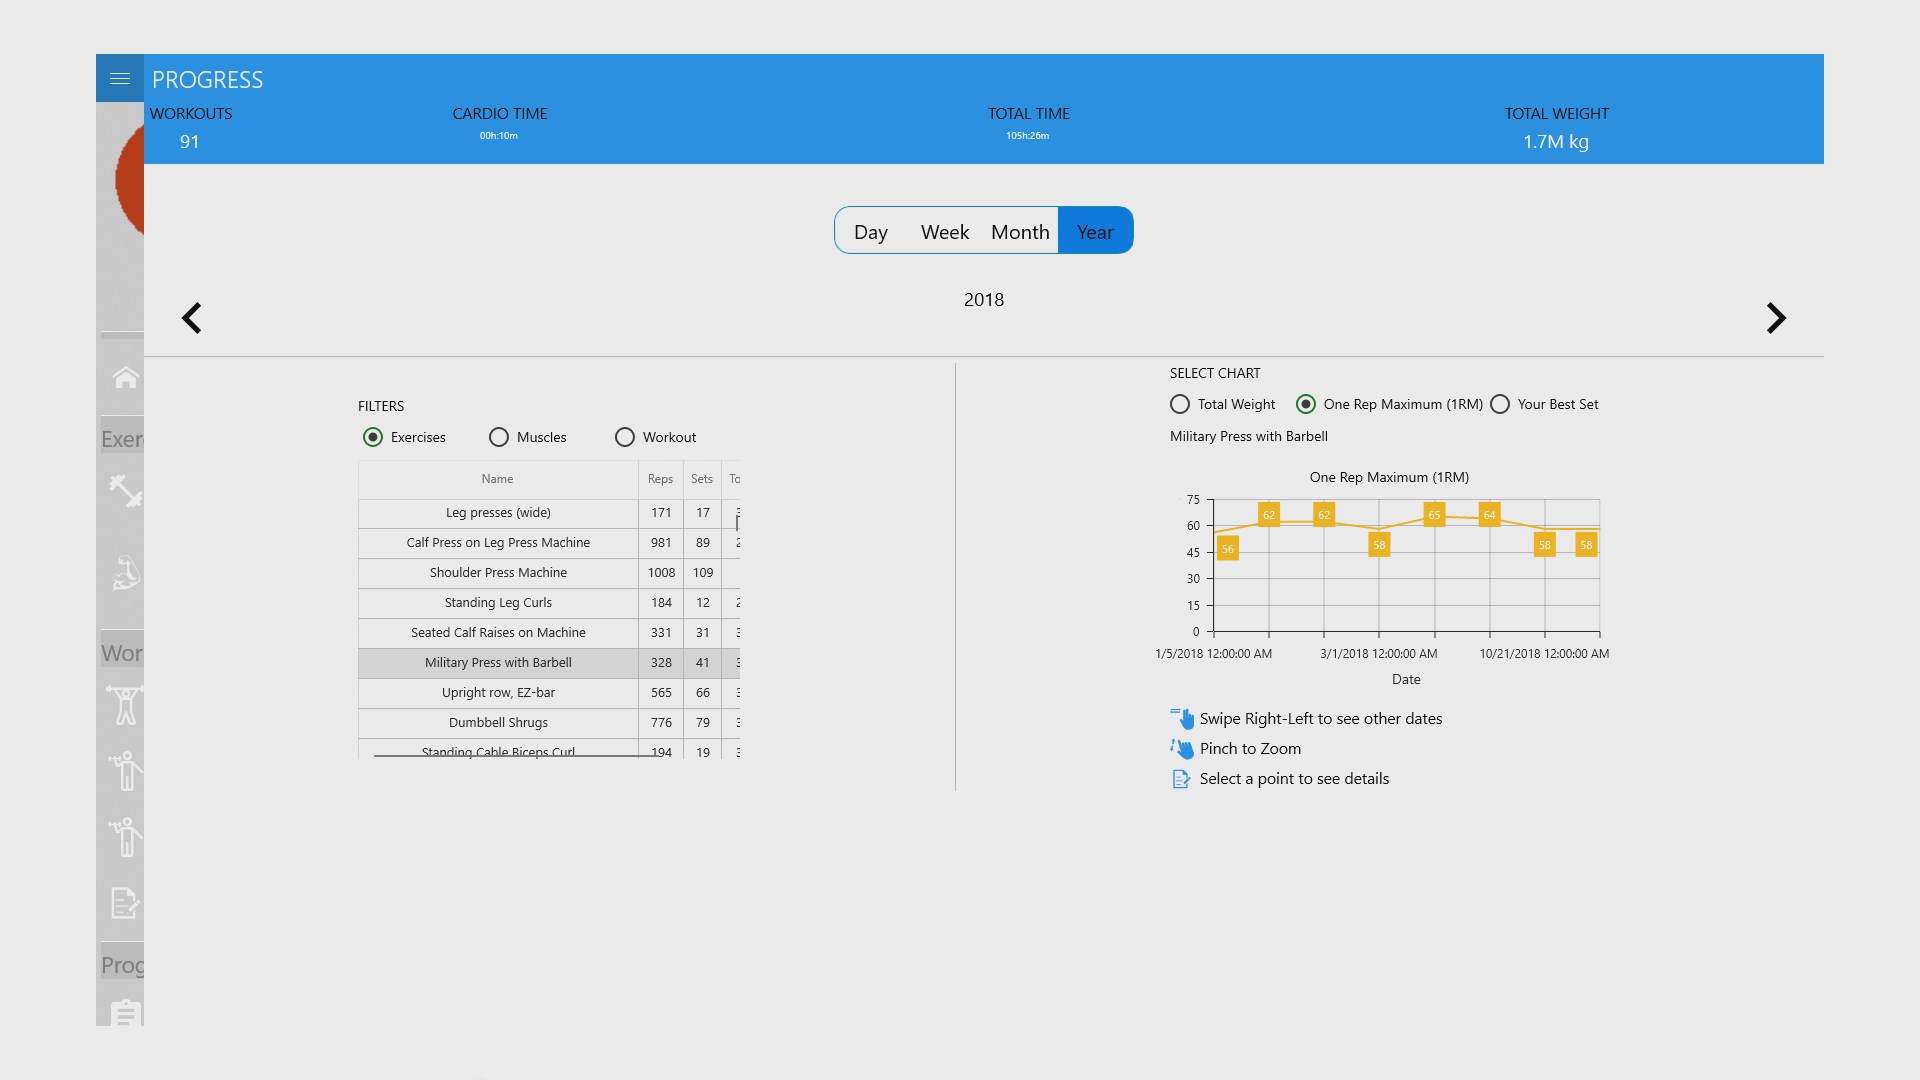Switch to the Month tab
Image resolution: width=1920 pixels, height=1080 pixels.
point(1019,232)
